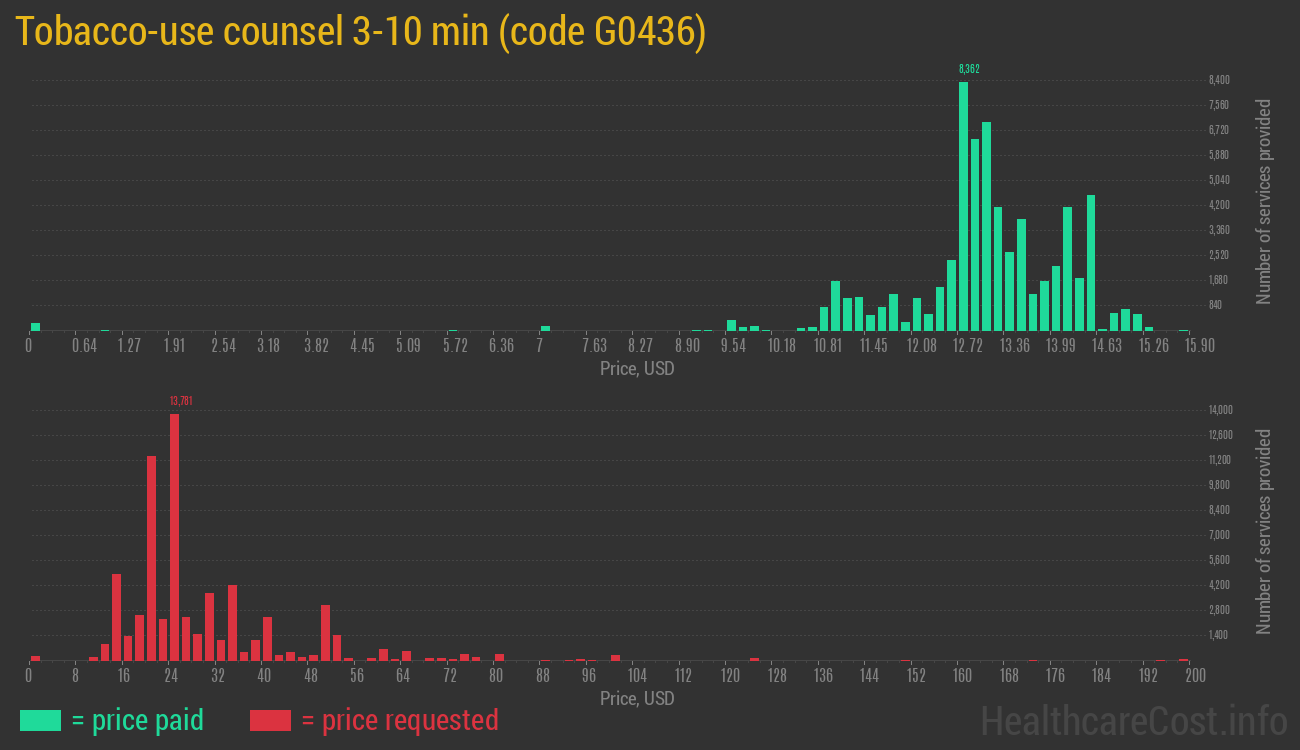This screenshot has height=750, width=1300.
Task: Click the 8,362 peak value label
Action: [x=969, y=69]
